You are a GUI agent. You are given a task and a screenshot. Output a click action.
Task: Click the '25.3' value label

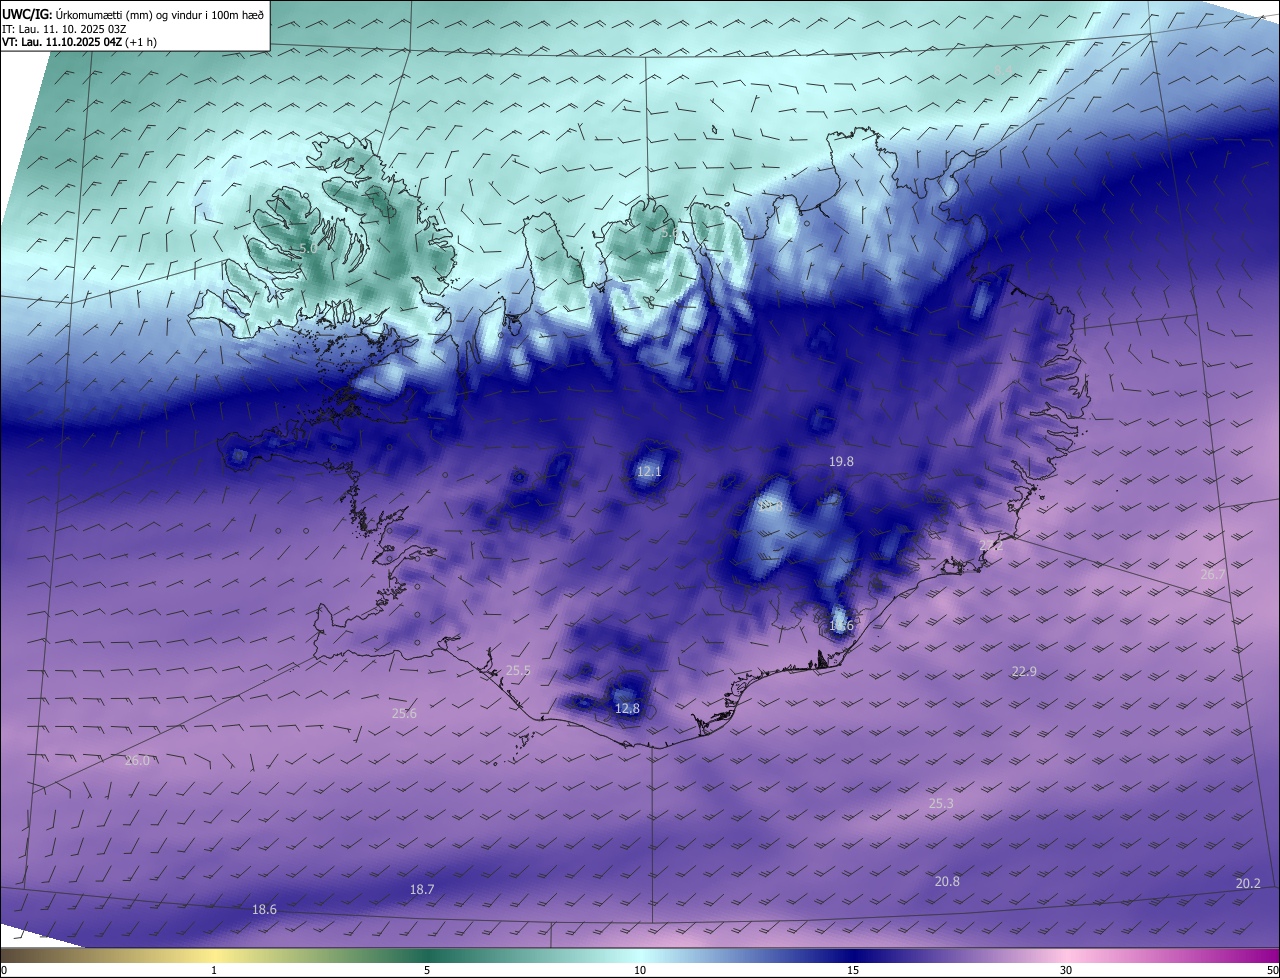pos(941,803)
